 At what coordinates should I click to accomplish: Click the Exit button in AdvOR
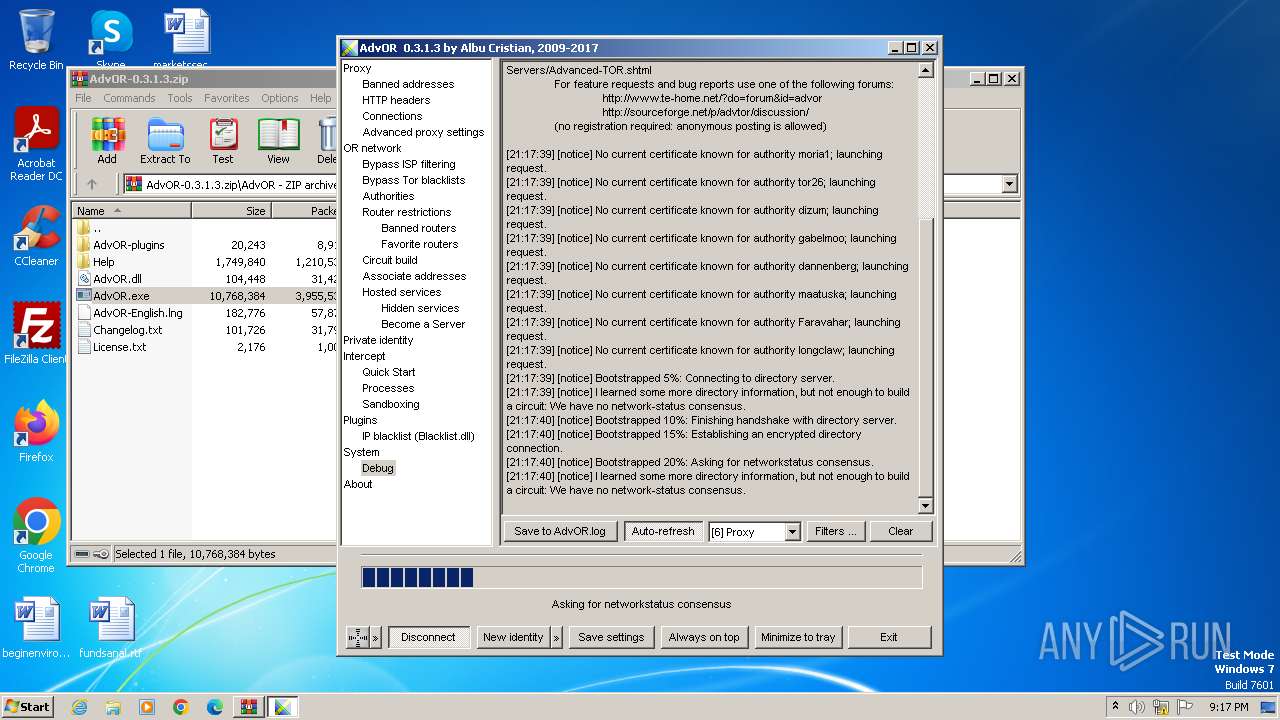[x=889, y=637]
